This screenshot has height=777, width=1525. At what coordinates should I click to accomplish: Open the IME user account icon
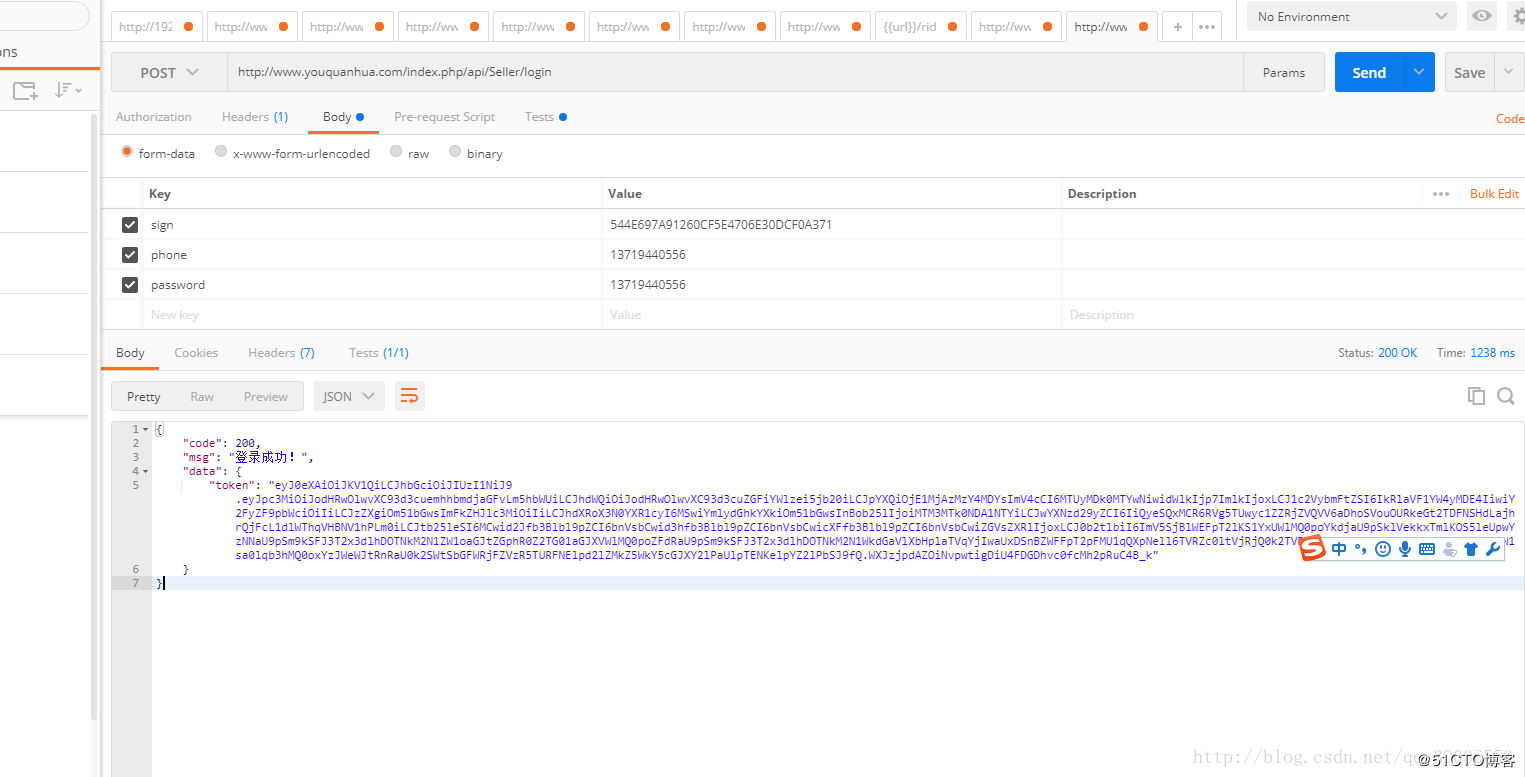pos(1449,548)
